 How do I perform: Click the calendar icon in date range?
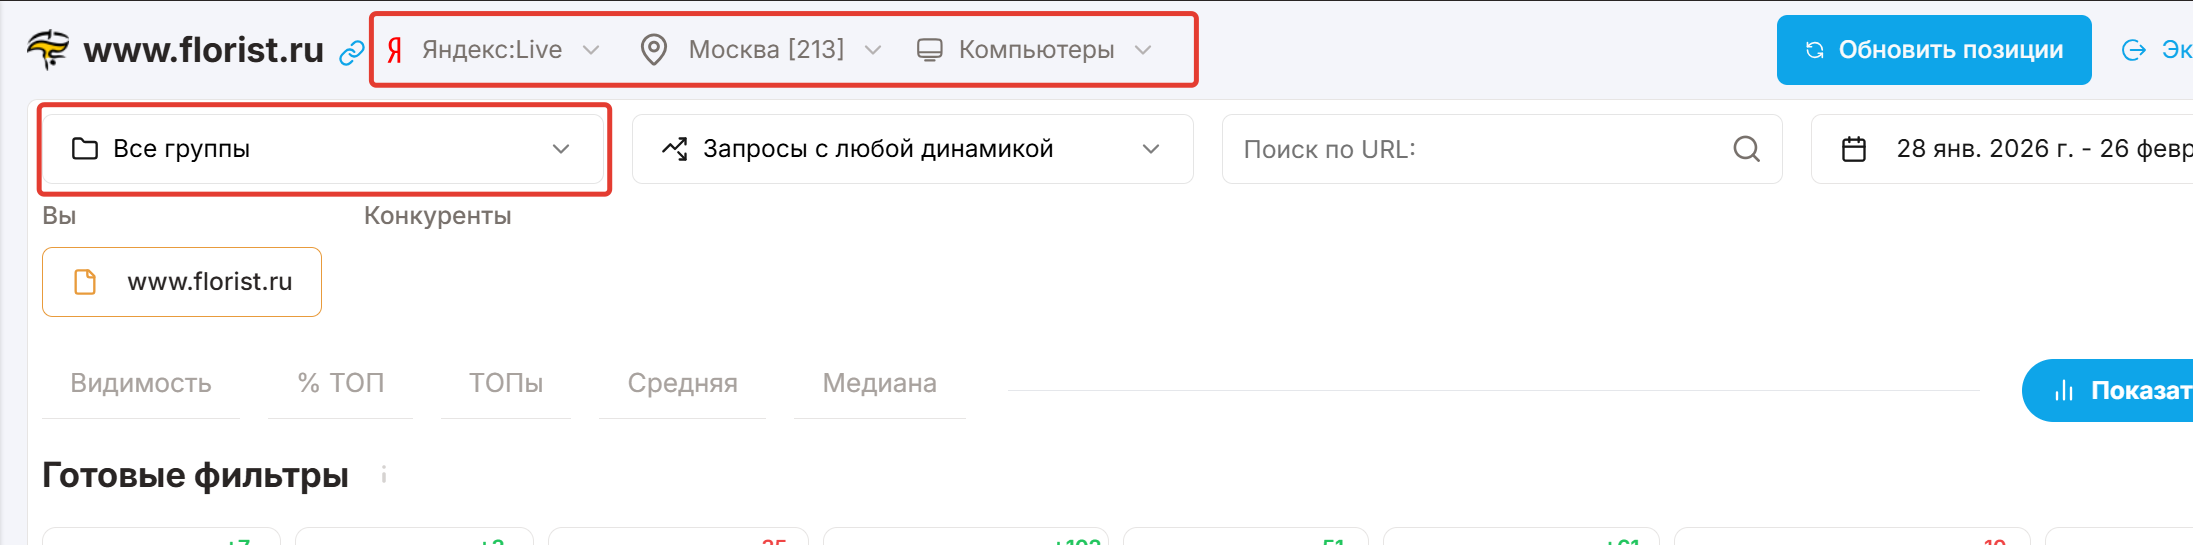click(1854, 149)
